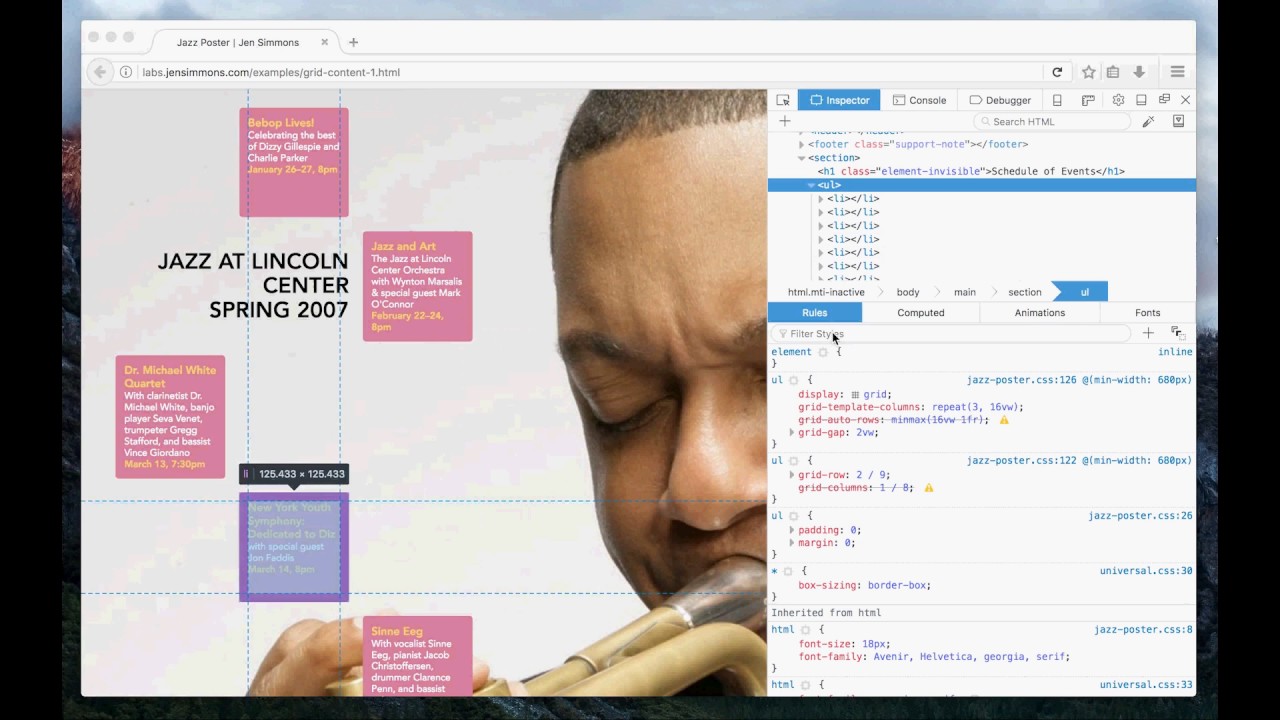Open the Computed styles tab

(921, 313)
